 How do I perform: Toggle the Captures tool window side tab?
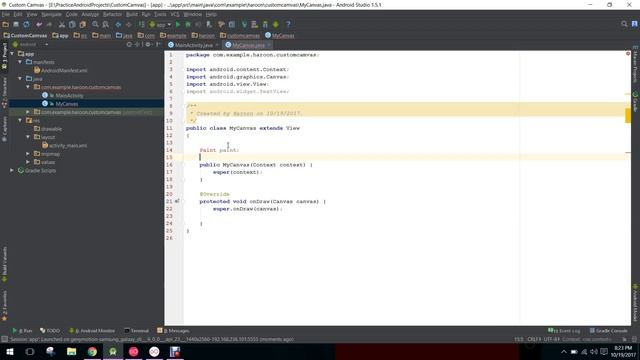pyautogui.click(x=4, y=129)
